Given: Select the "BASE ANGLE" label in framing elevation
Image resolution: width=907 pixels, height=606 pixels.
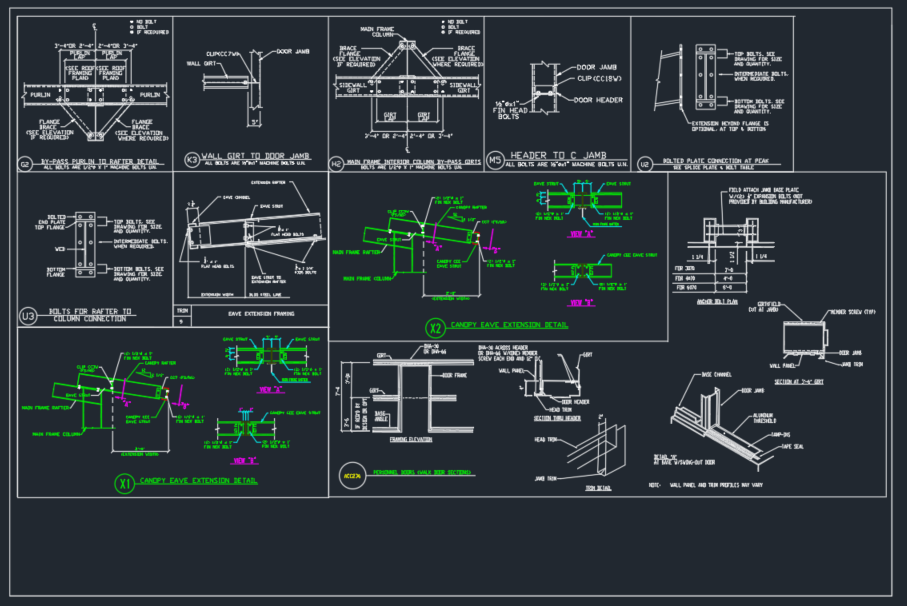Looking at the screenshot, I should tap(381, 416).
